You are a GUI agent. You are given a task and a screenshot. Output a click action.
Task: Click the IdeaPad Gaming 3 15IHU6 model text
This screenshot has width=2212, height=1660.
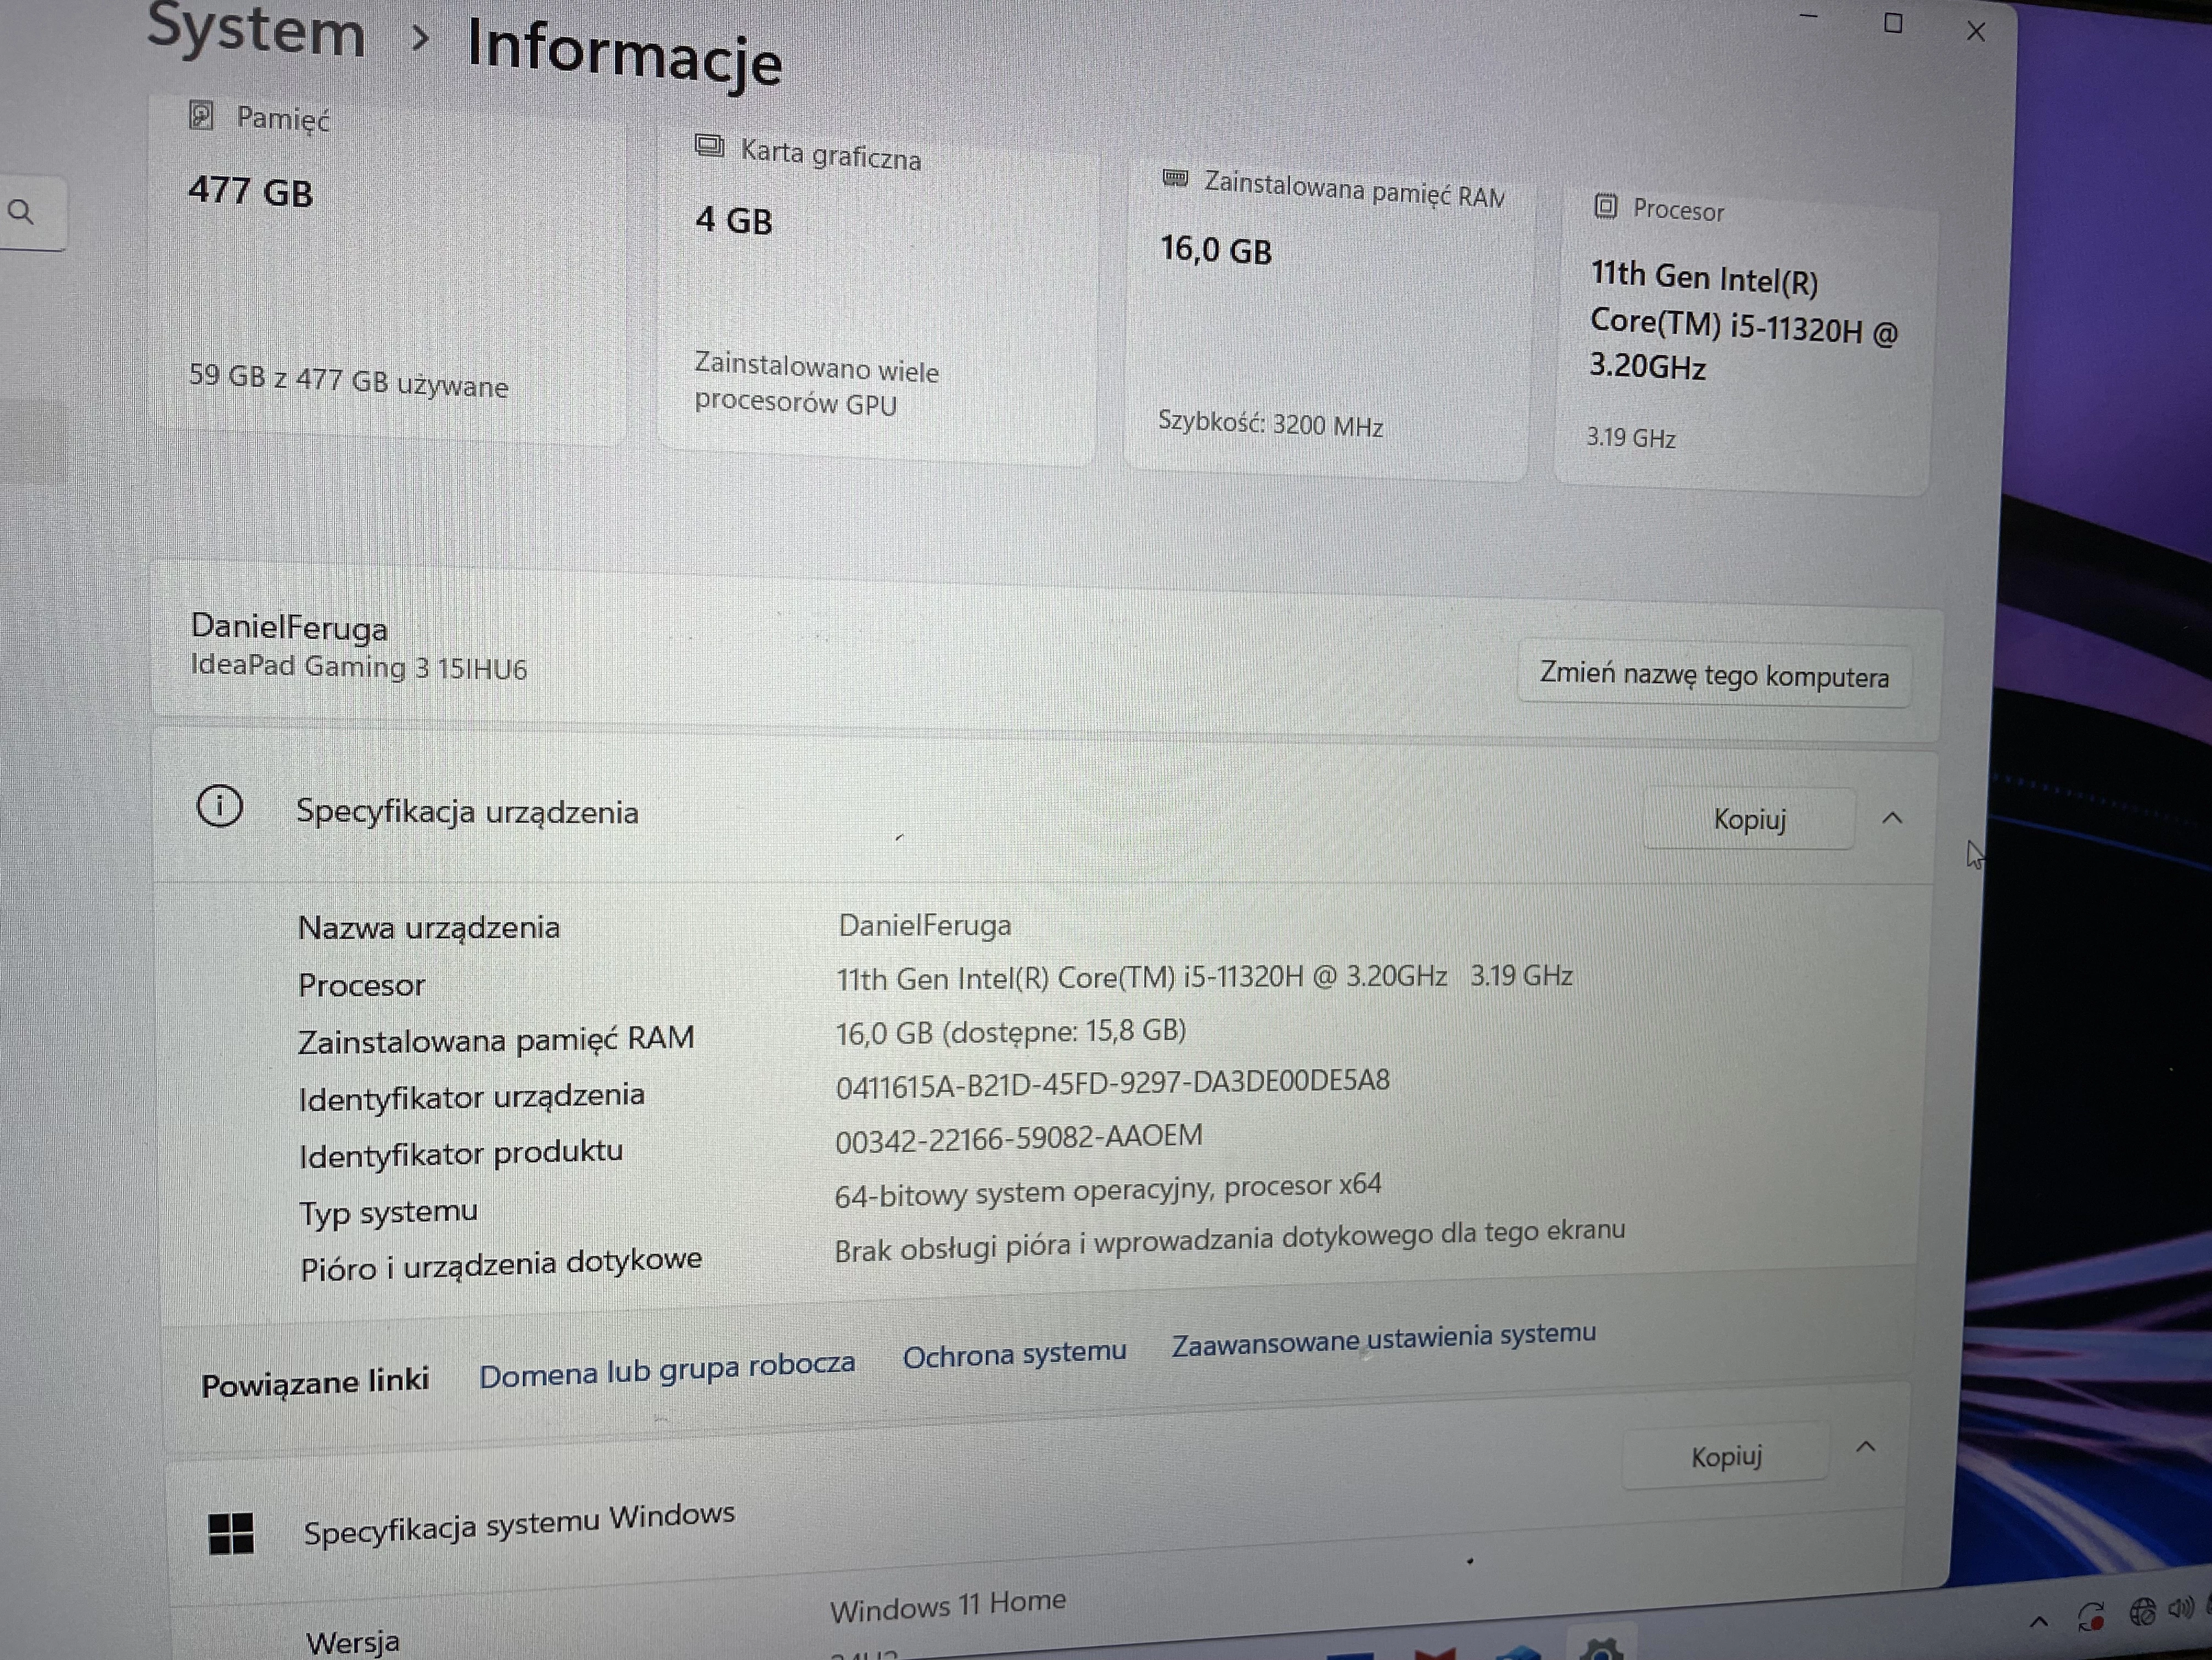(x=358, y=667)
